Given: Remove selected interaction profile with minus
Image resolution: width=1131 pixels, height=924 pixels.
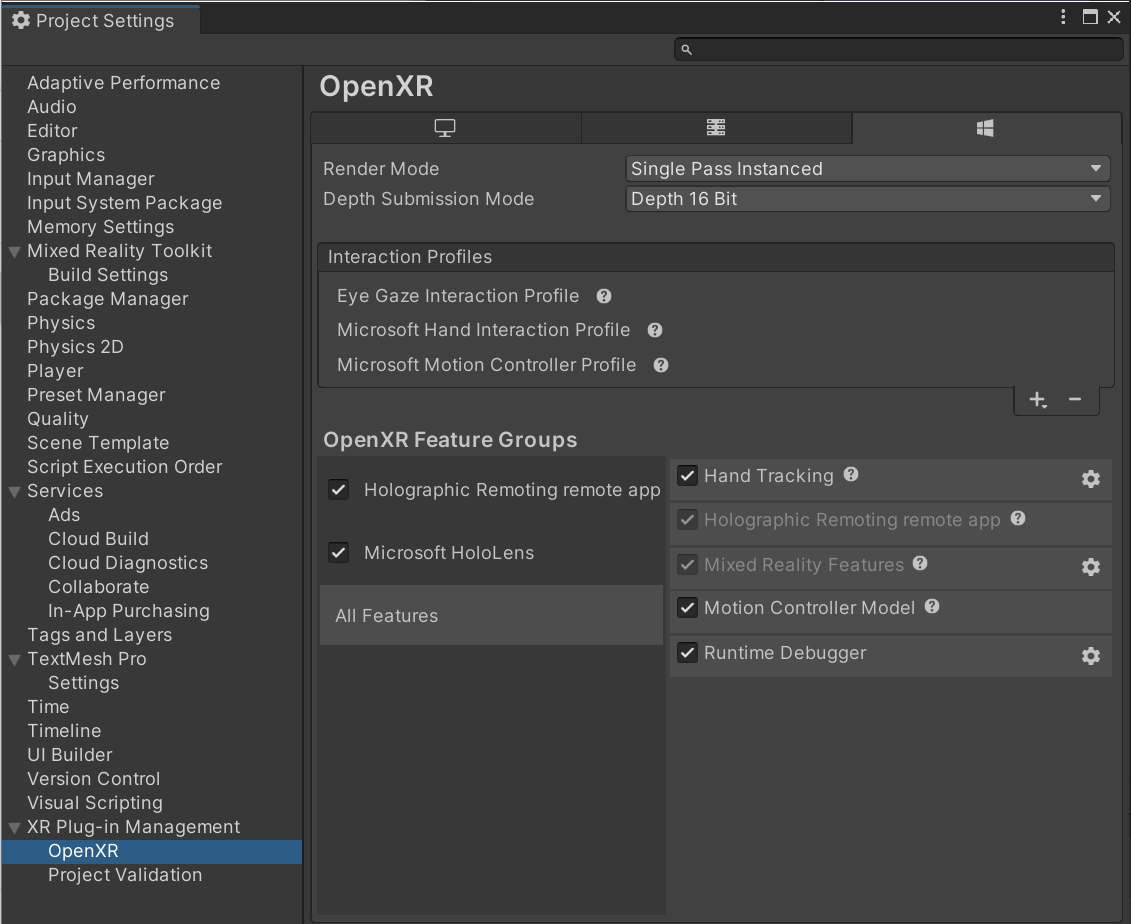Looking at the screenshot, I should [1075, 400].
